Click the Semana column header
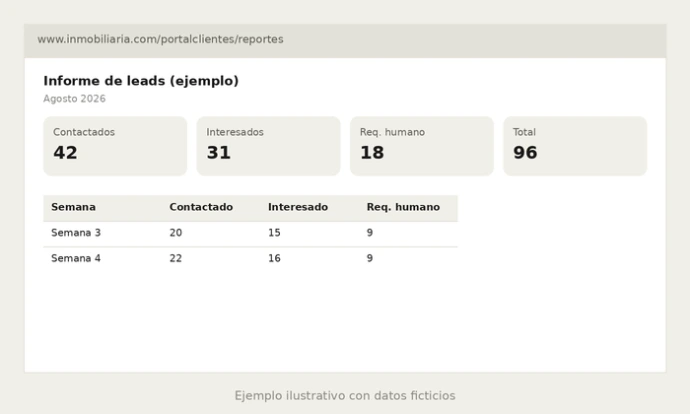The image size is (690, 414). 73,207
